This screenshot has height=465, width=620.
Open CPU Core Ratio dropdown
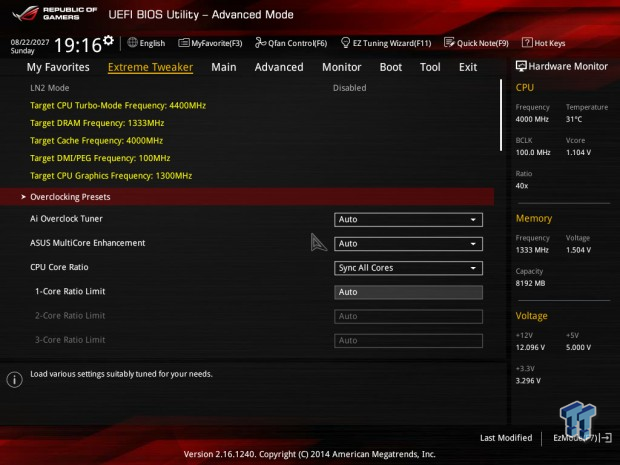pyautogui.click(x=408, y=268)
